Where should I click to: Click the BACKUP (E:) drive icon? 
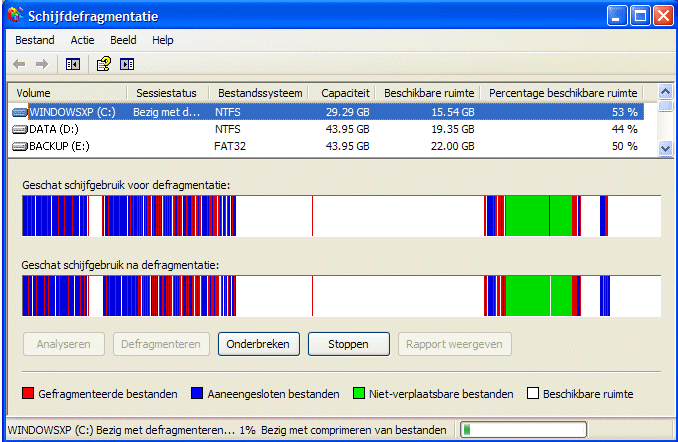(20, 147)
